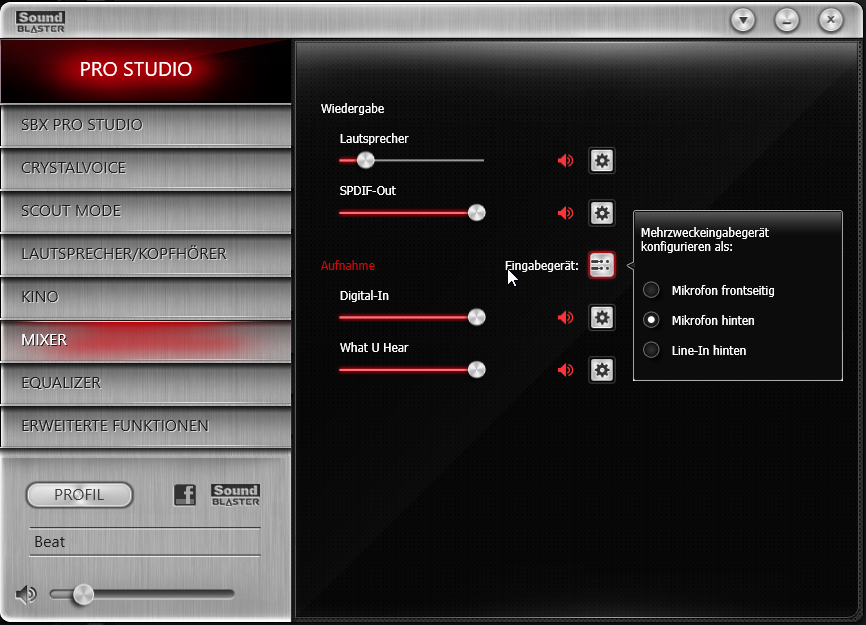The height and width of the screenshot is (625, 866).
Task: Open Lautsprecher settings gear
Action: click(x=601, y=161)
